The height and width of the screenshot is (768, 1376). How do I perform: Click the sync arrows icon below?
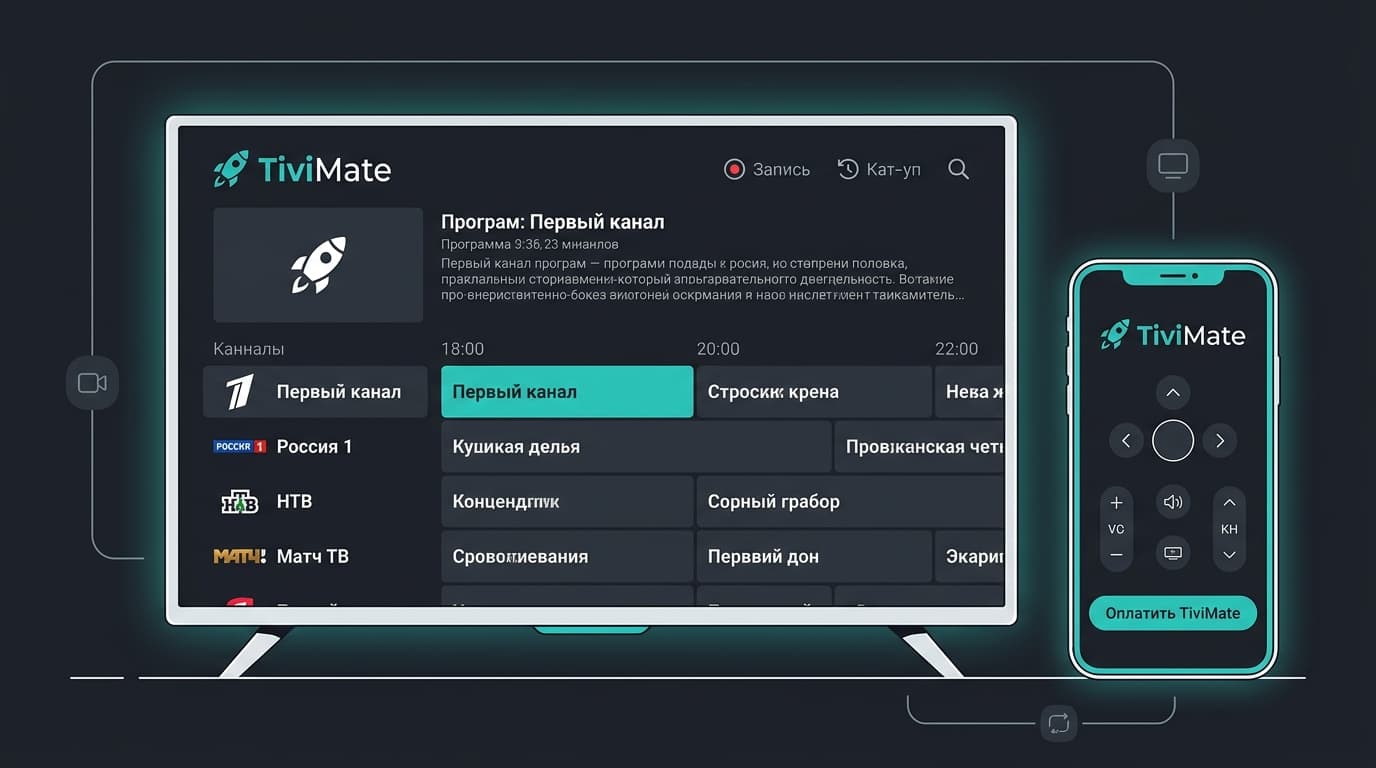point(1059,722)
